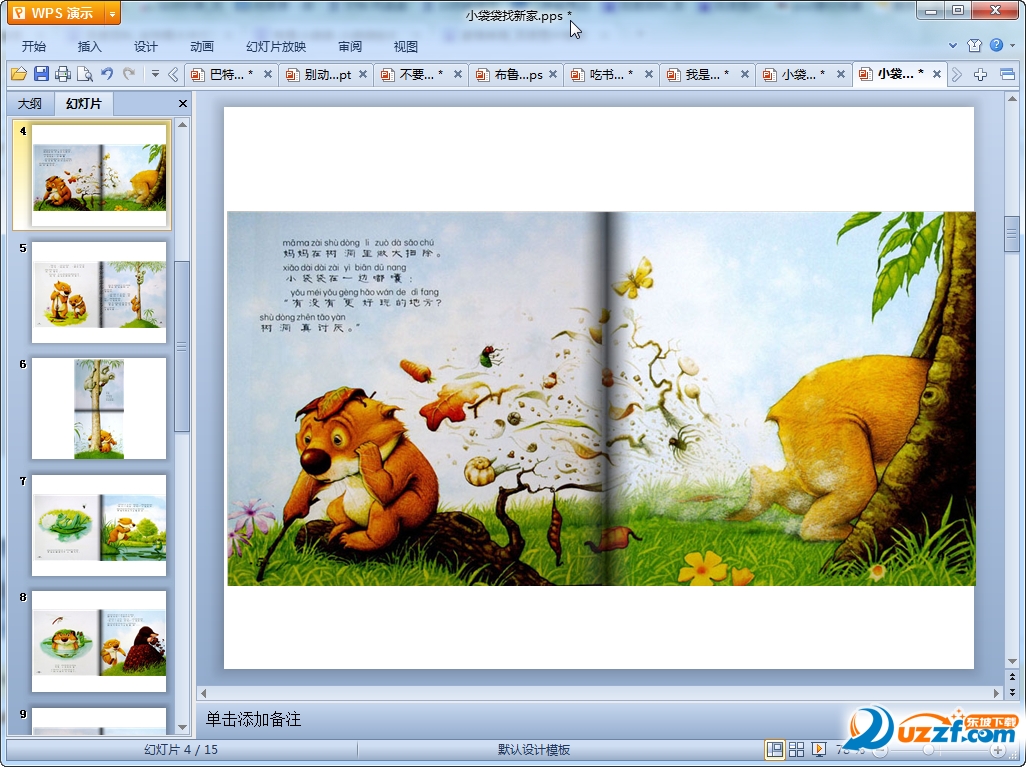Open the 审阅 ribbon tab
The height and width of the screenshot is (767, 1026).
tap(350, 46)
